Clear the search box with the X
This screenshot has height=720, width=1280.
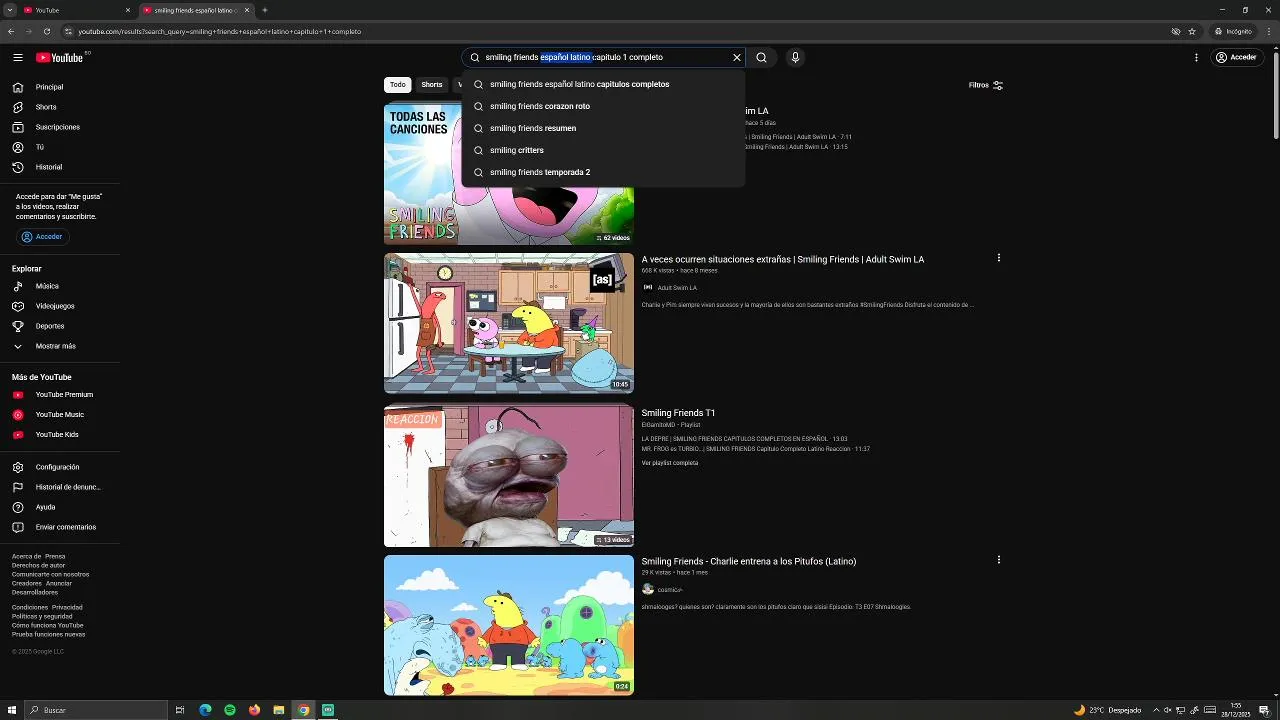tap(737, 58)
